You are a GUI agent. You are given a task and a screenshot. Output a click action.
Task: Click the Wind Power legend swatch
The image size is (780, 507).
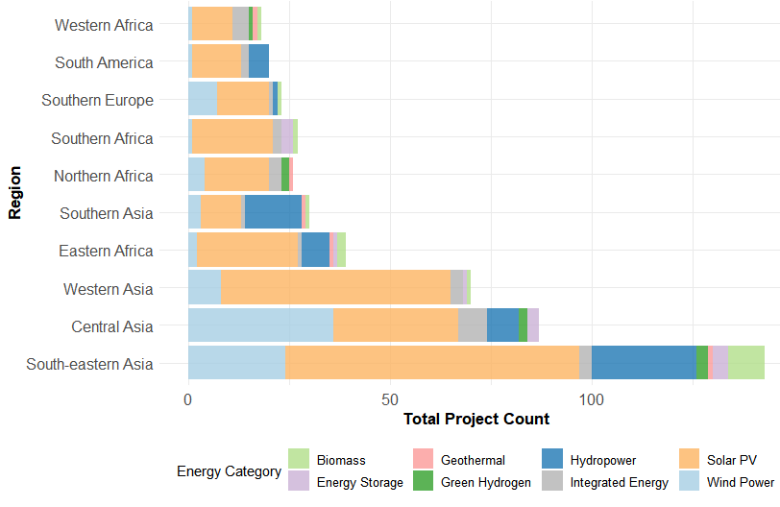point(690,482)
